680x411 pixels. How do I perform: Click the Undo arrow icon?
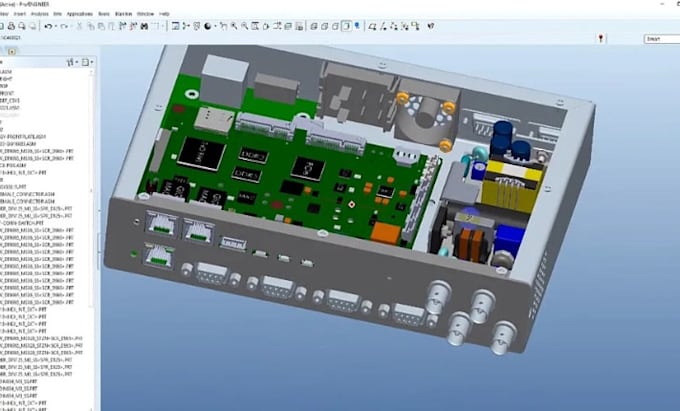coord(48,26)
